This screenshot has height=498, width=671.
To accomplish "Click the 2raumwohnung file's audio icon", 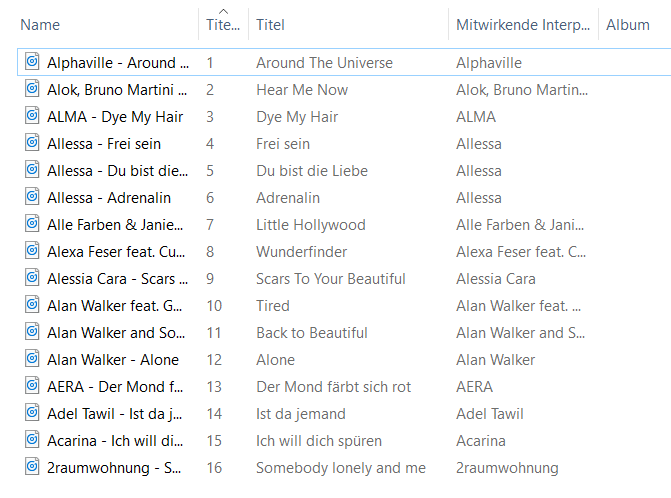I will pos(32,467).
